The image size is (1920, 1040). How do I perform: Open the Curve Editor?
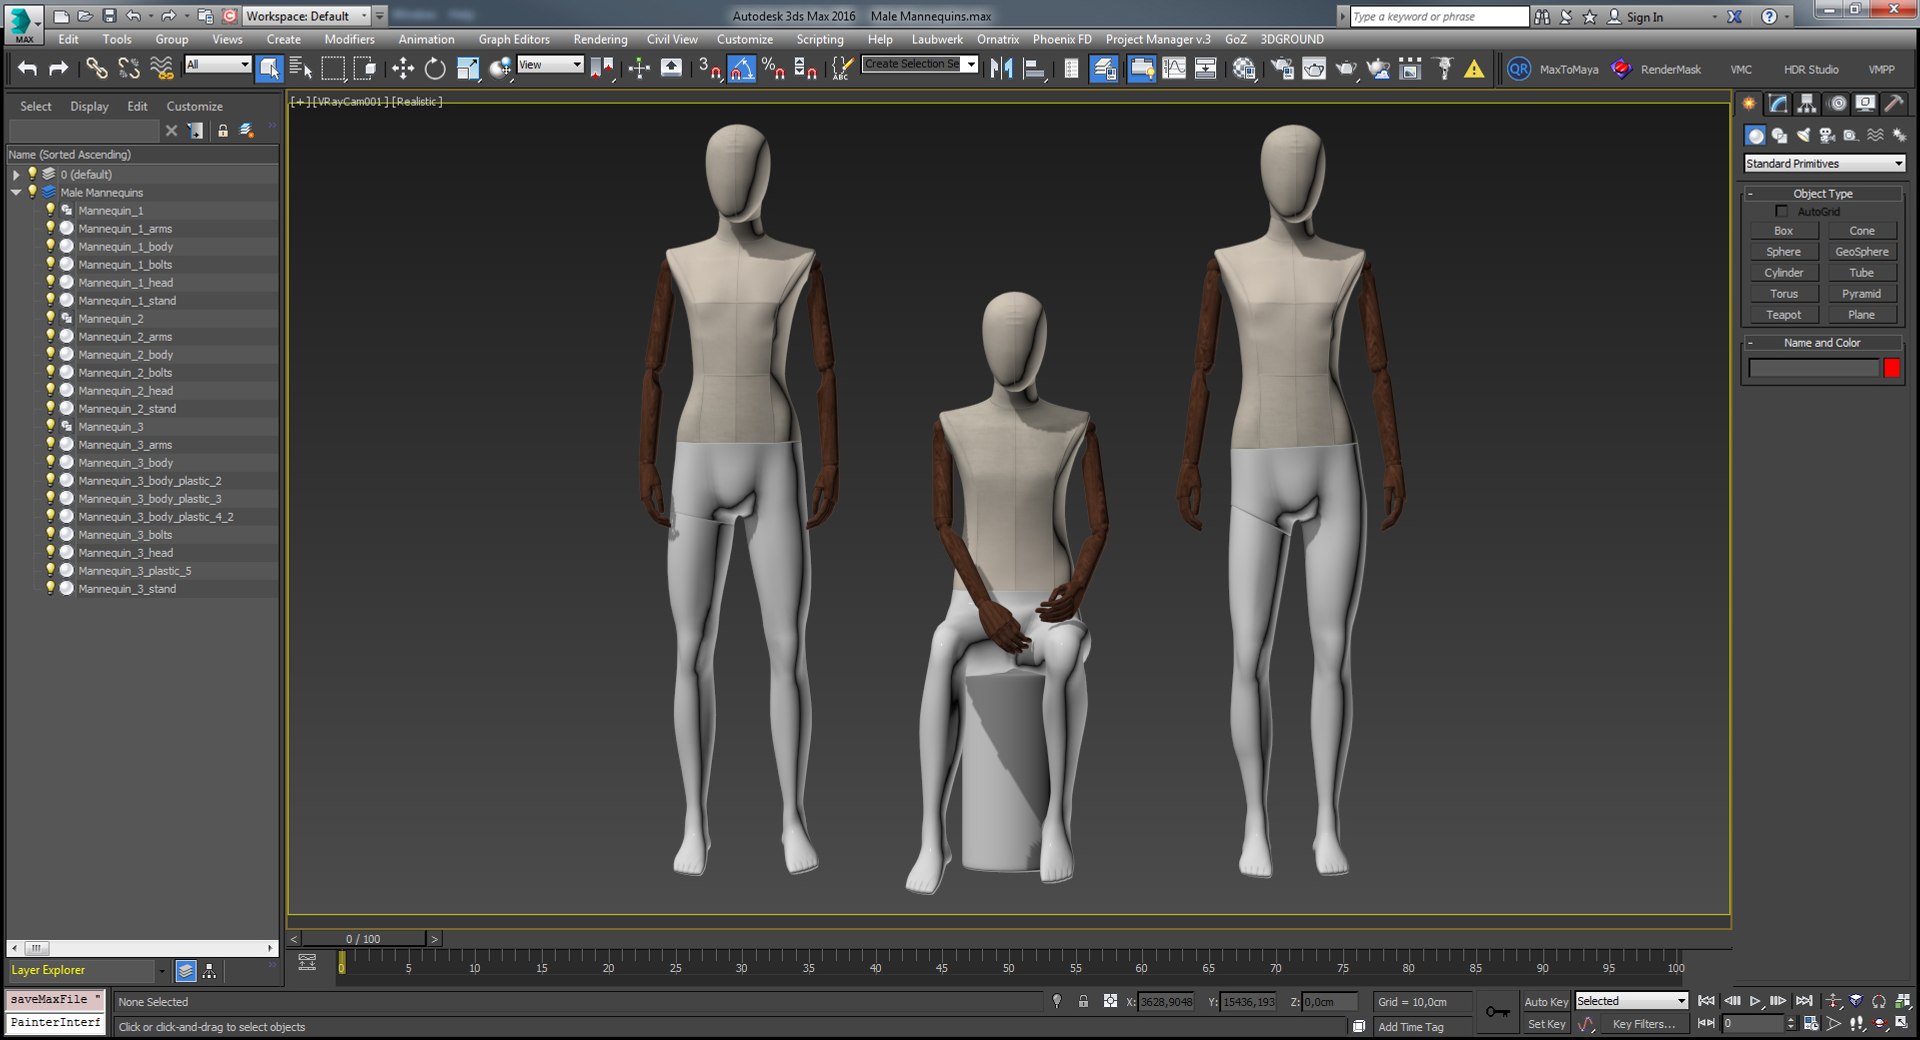point(1173,68)
